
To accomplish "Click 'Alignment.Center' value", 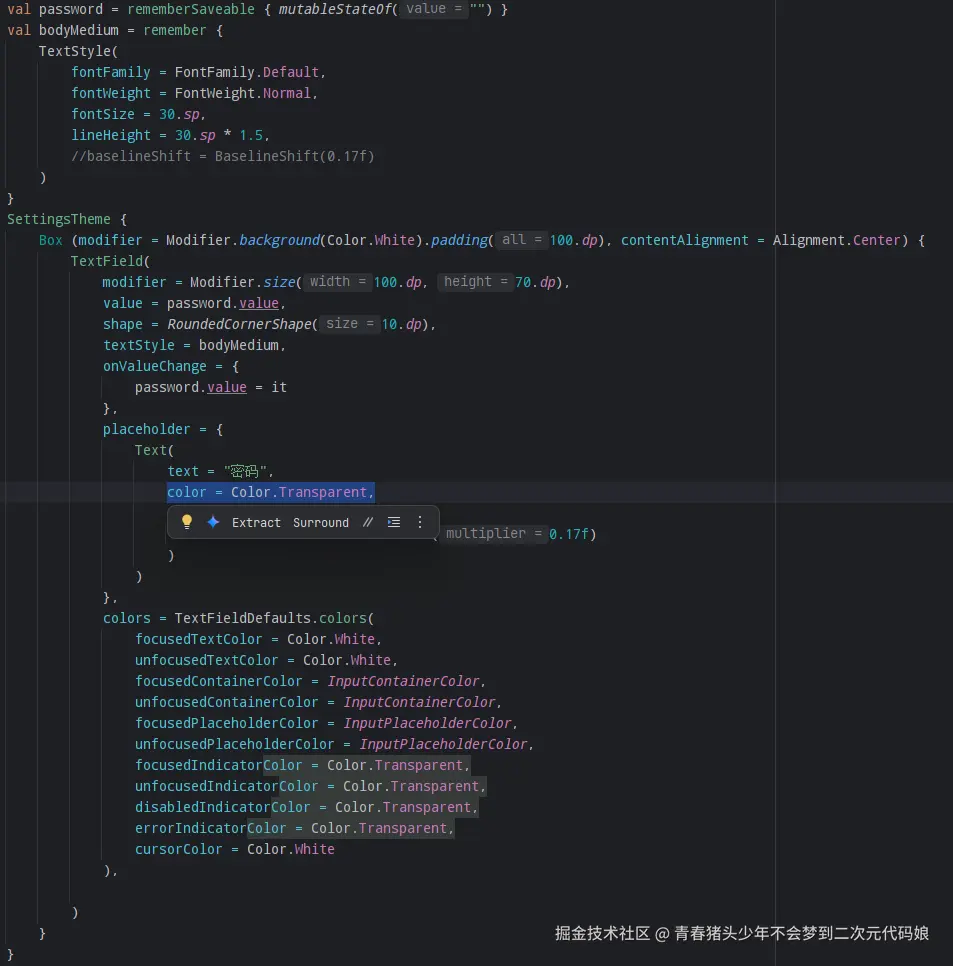I will (x=837, y=240).
